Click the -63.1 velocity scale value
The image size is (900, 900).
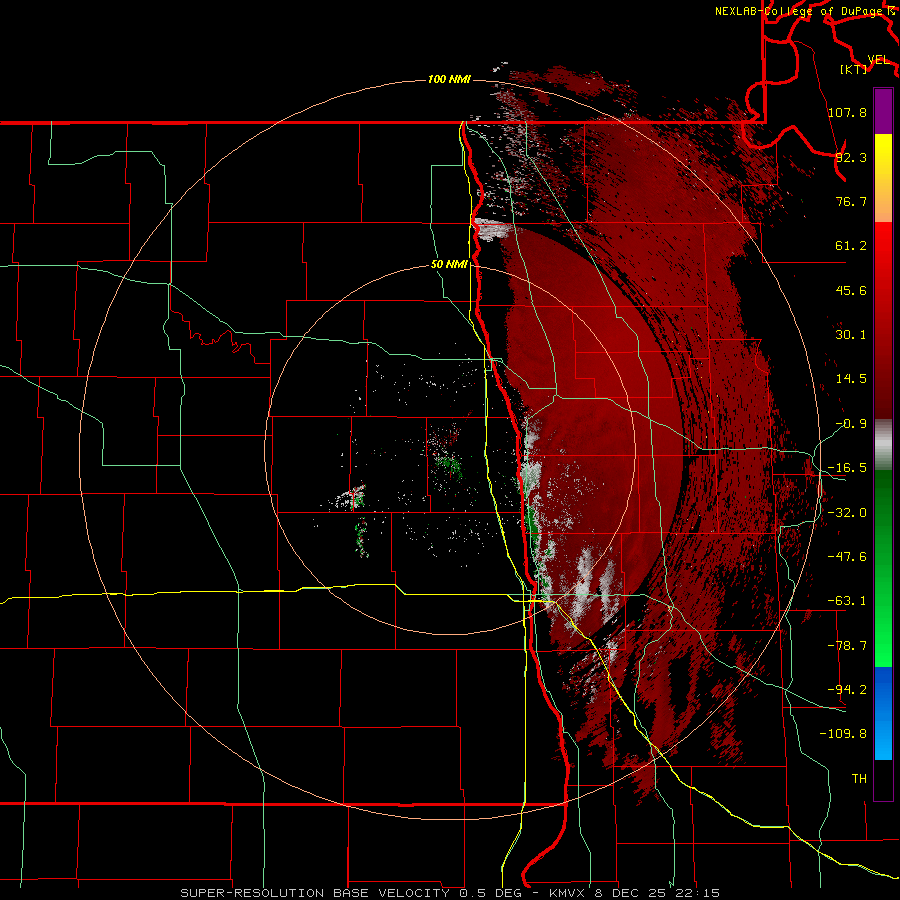tap(847, 601)
